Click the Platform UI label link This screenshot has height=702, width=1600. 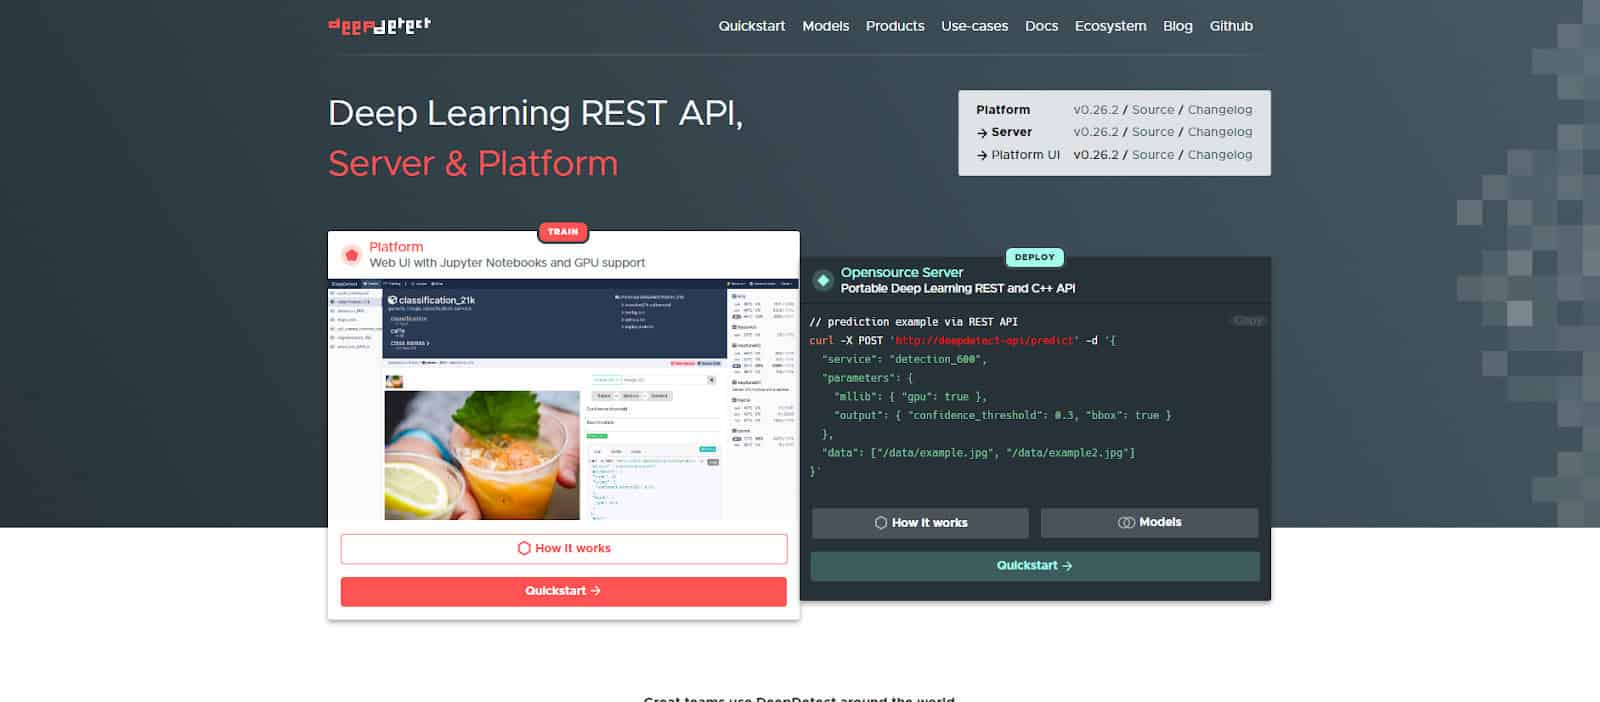[1025, 155]
